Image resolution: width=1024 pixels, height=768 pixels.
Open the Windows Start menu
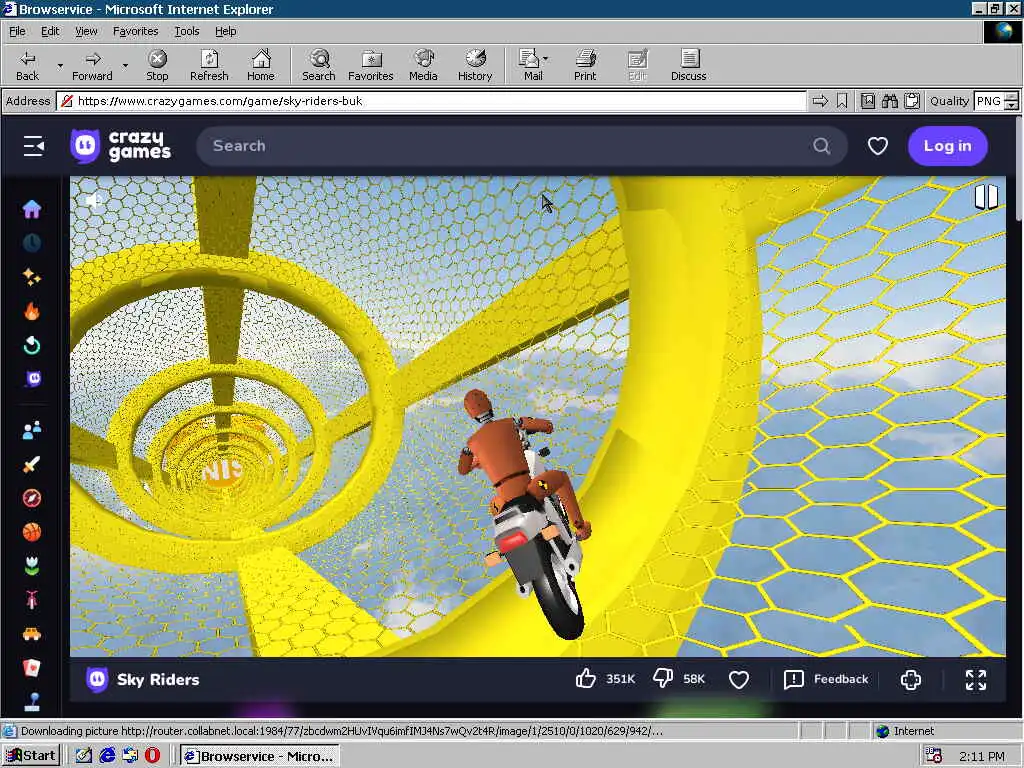(x=31, y=756)
